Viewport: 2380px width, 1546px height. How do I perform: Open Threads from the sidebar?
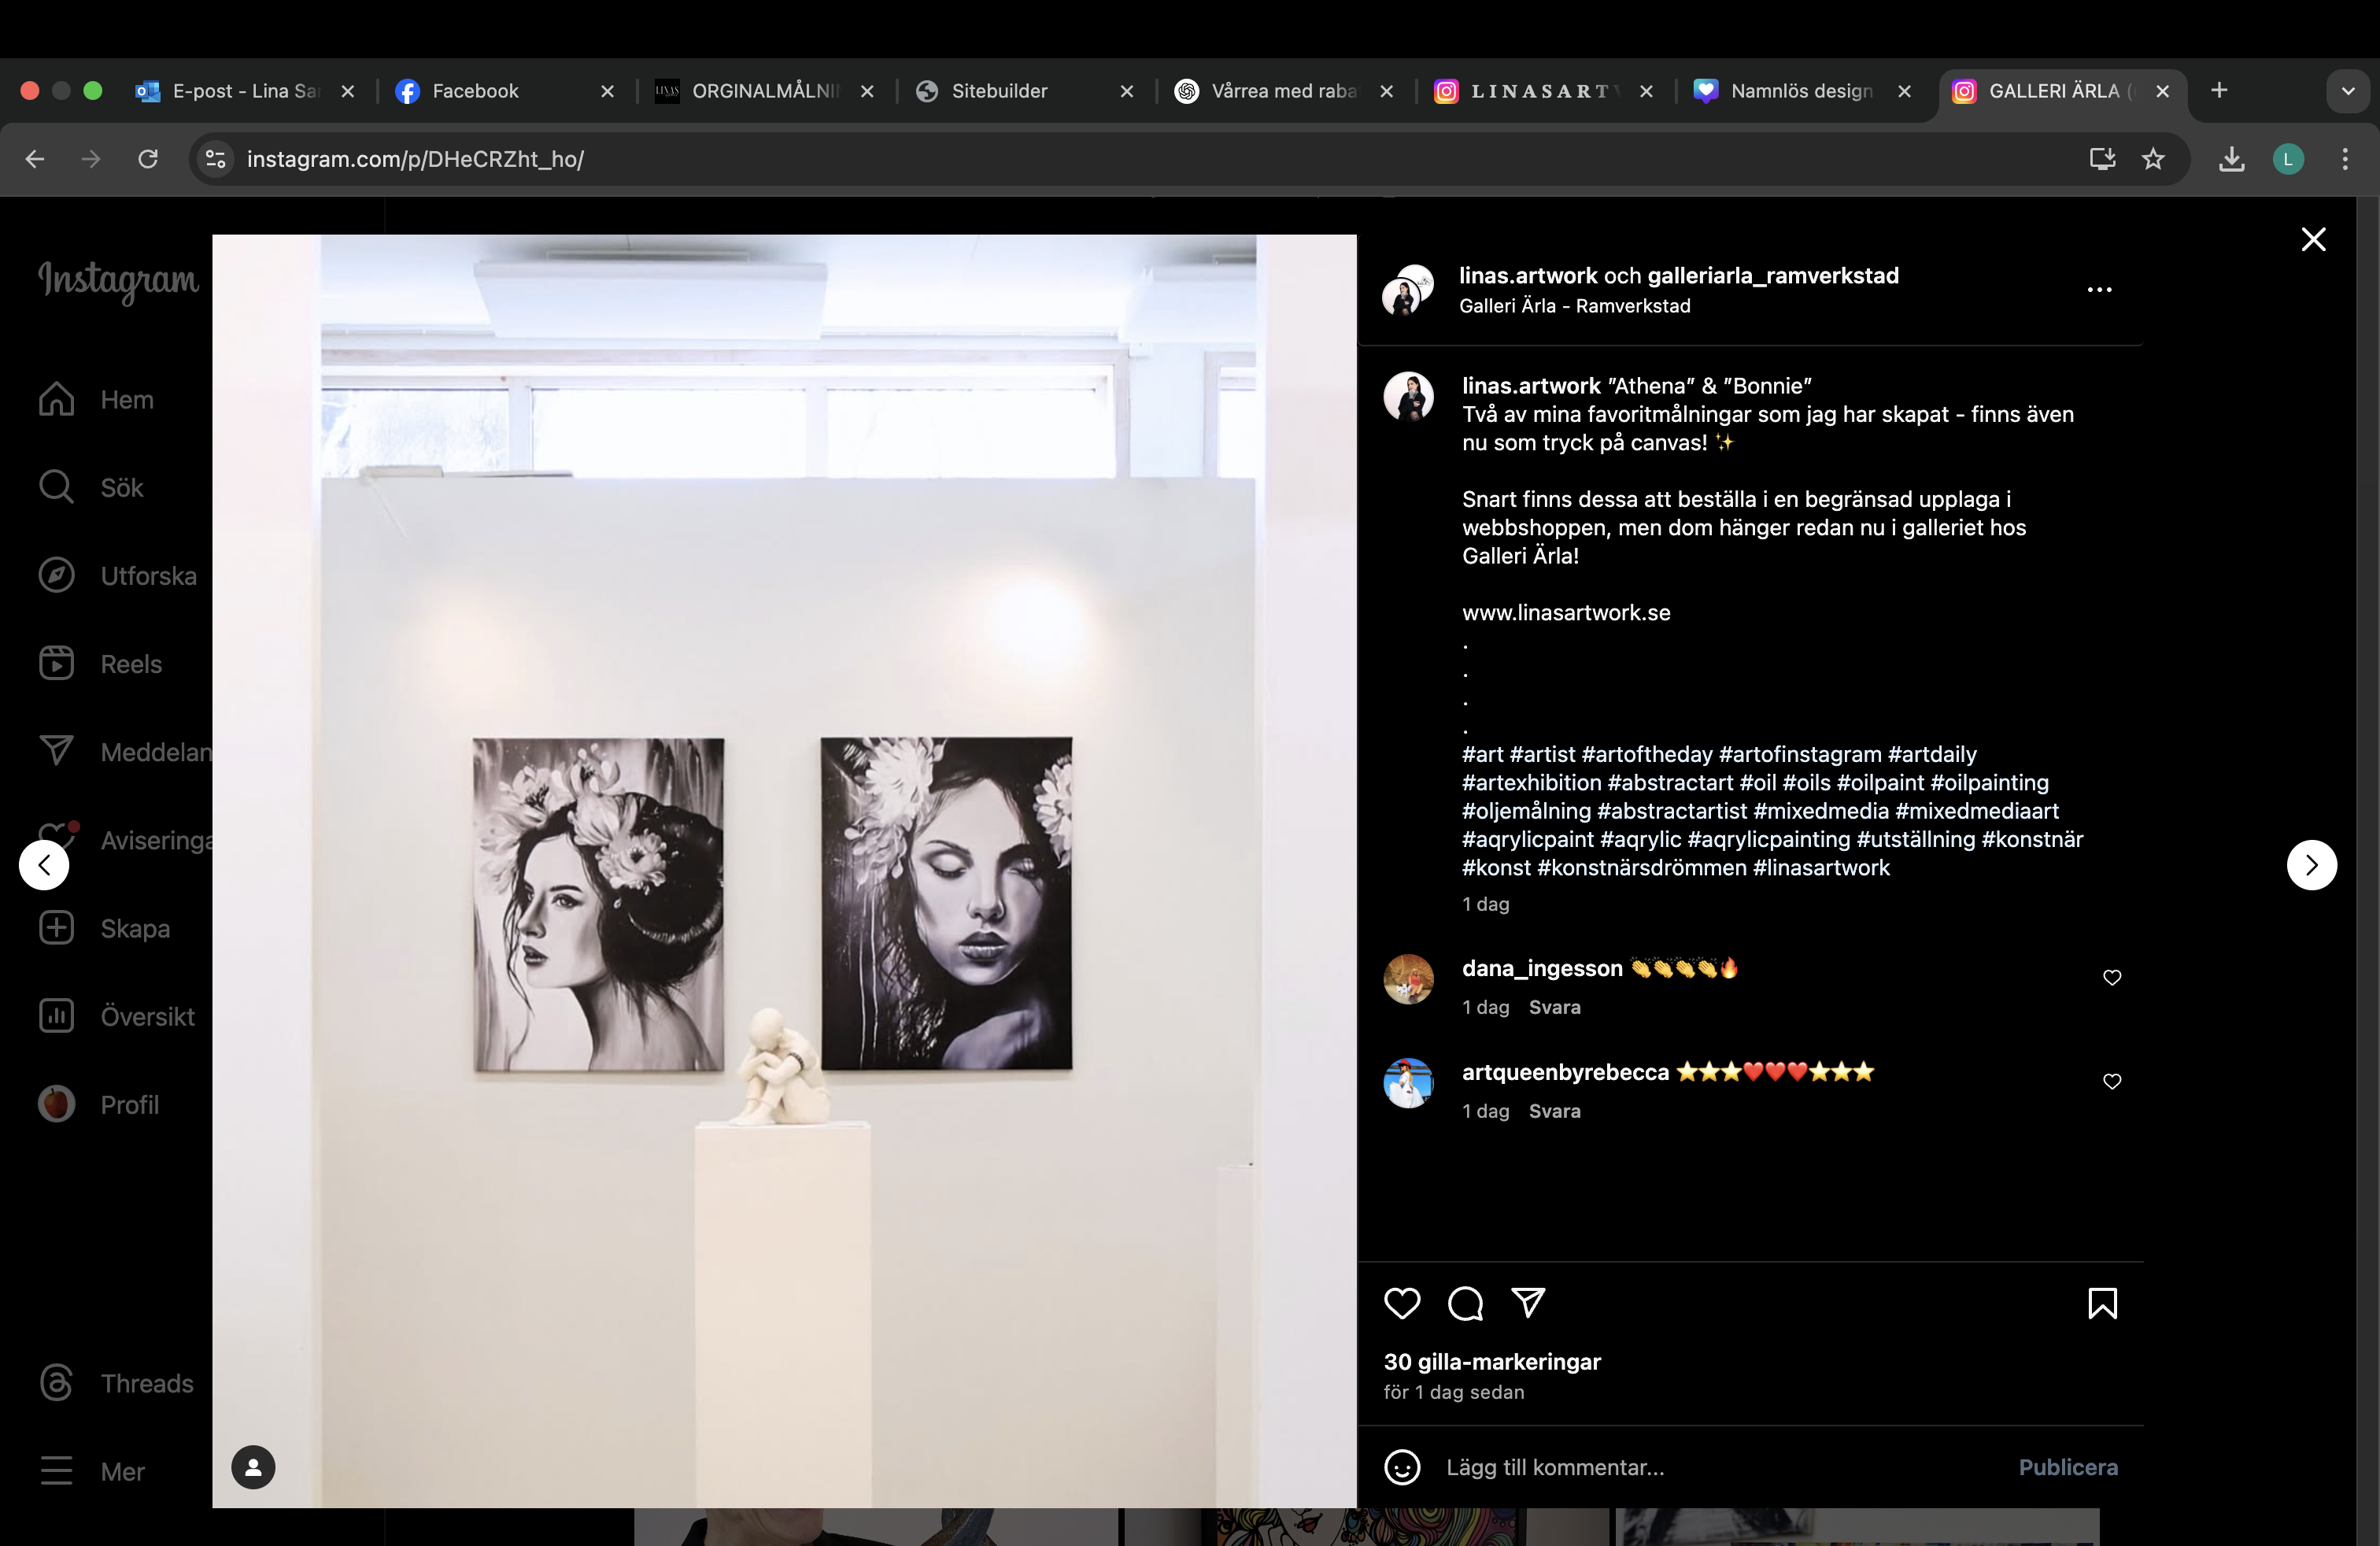pyautogui.click(x=116, y=1383)
